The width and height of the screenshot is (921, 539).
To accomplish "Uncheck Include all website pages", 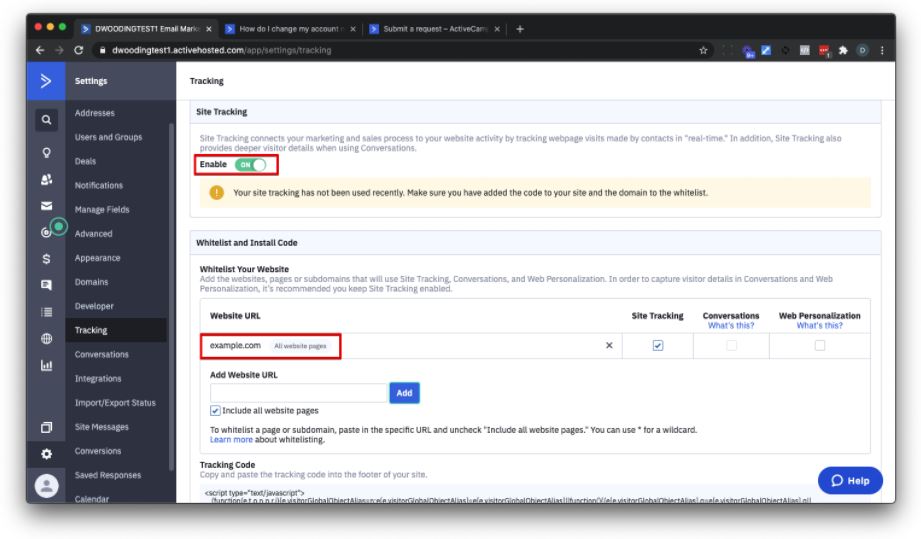I will pyautogui.click(x=216, y=410).
